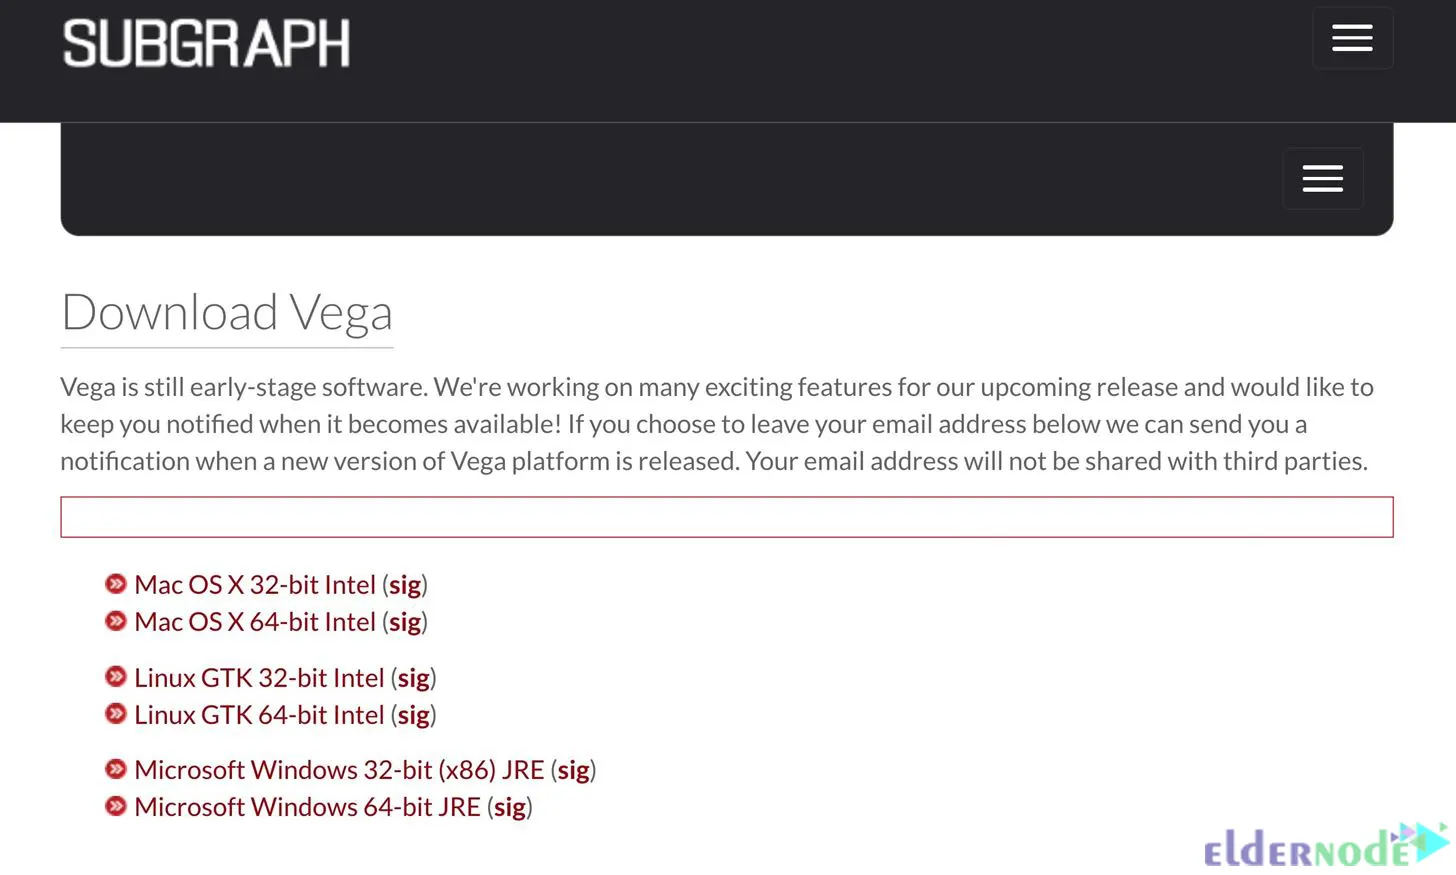Click the red arrow icon beside Windows 64-bit JRE
The width and height of the screenshot is (1456, 875).
coord(115,806)
